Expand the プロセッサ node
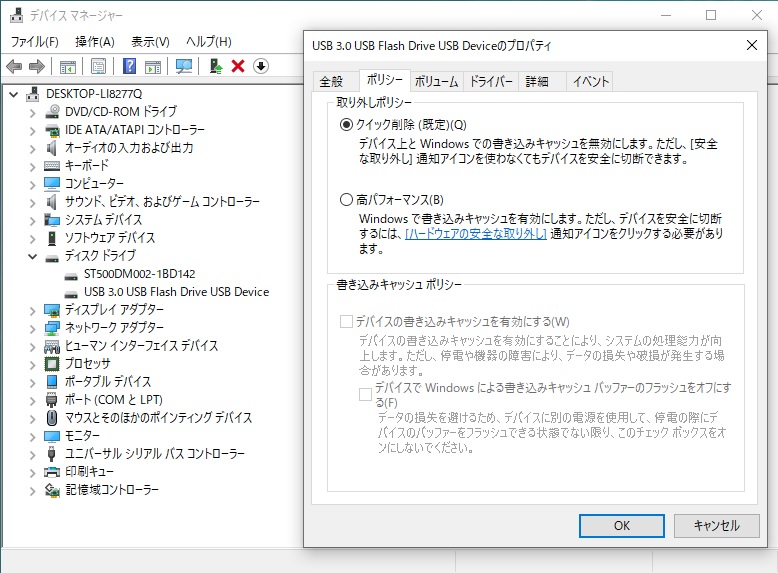Screen dimensions: 778x573 tap(32, 364)
